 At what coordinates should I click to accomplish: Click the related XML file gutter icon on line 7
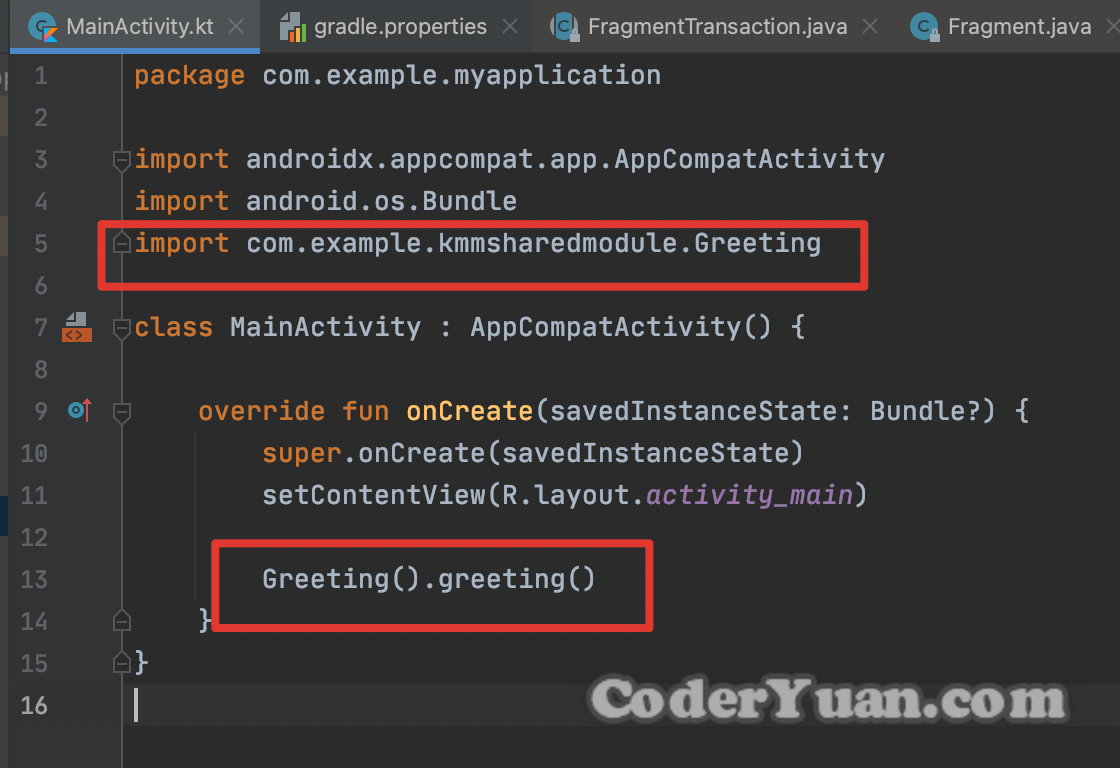[x=77, y=327]
